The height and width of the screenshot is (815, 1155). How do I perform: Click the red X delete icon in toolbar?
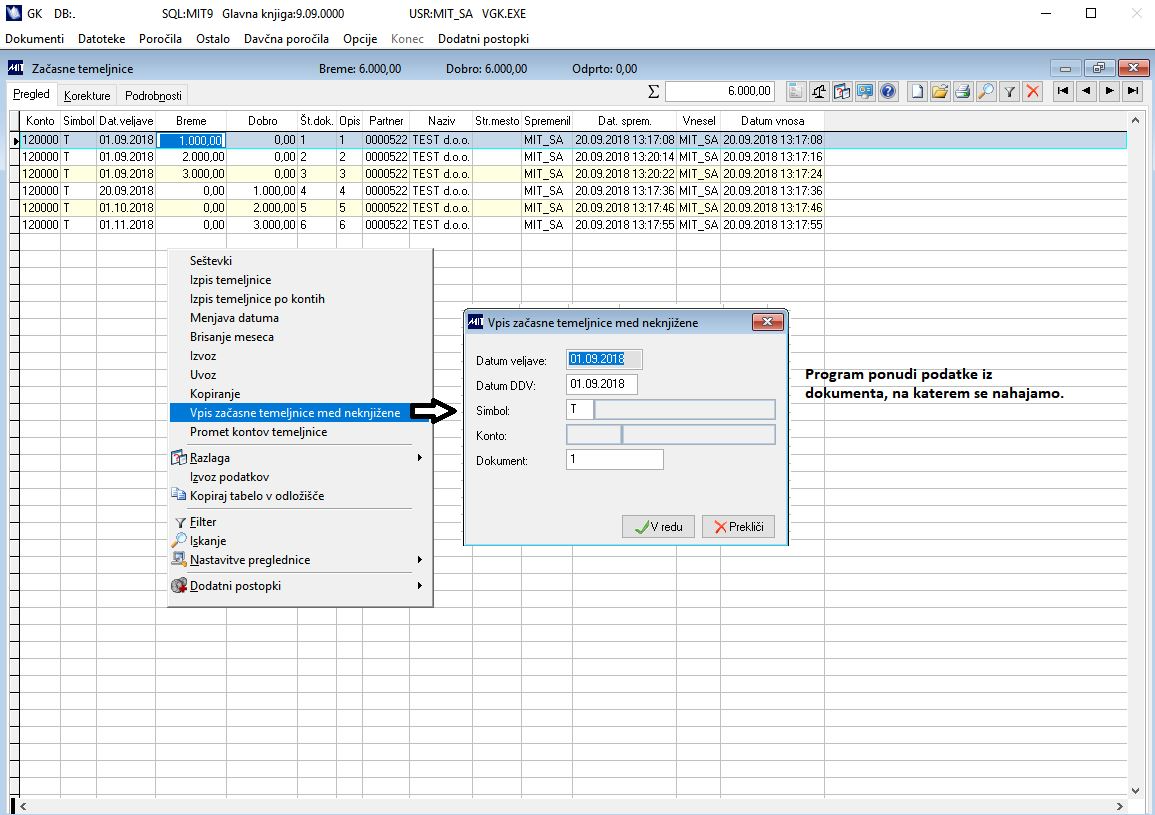click(x=1033, y=92)
